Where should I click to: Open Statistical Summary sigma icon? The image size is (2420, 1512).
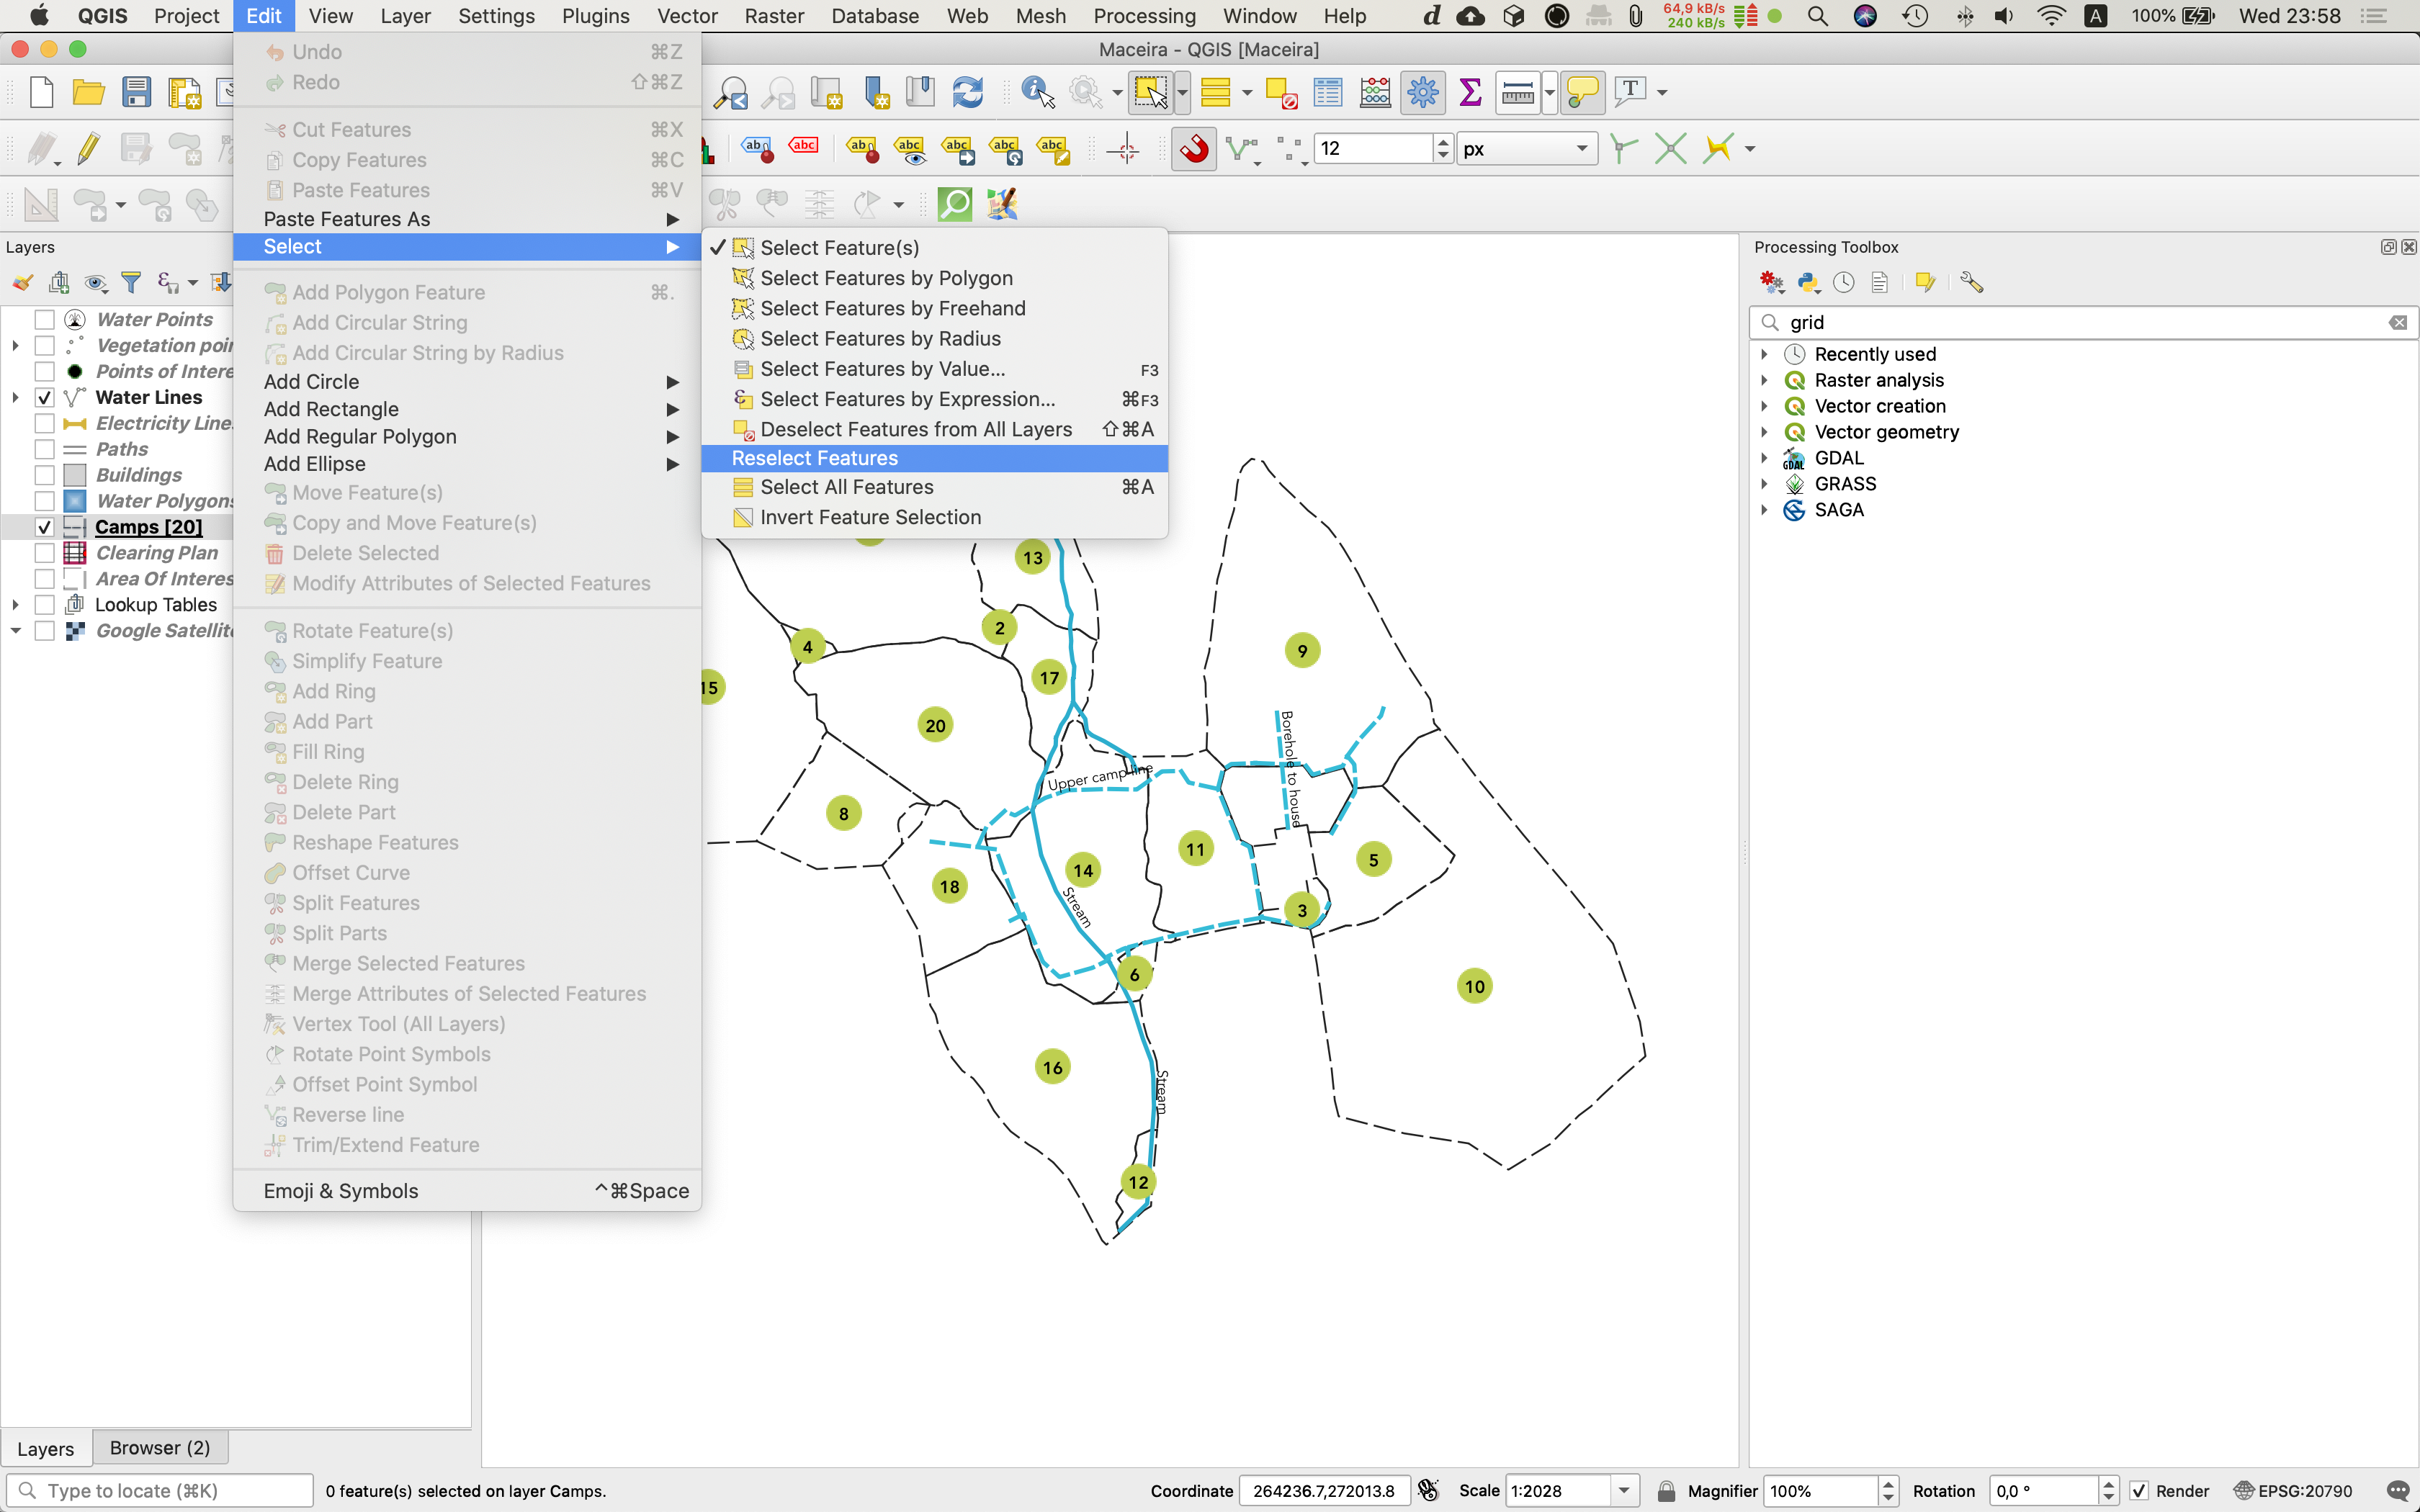[1470, 92]
